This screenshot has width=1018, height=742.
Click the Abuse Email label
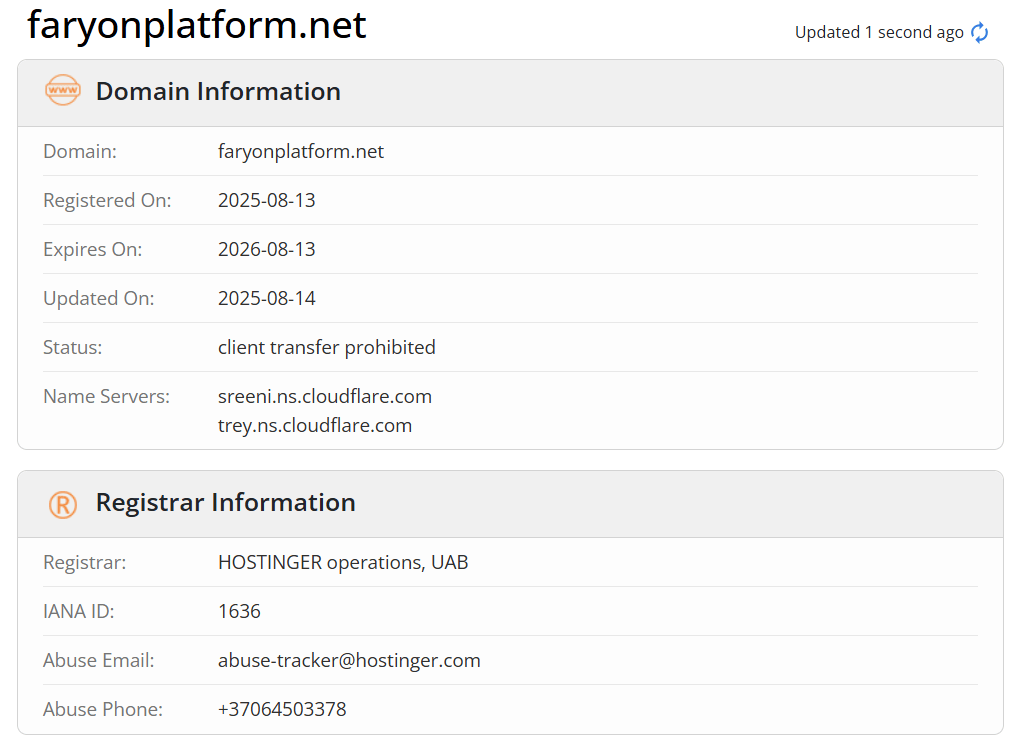(99, 660)
